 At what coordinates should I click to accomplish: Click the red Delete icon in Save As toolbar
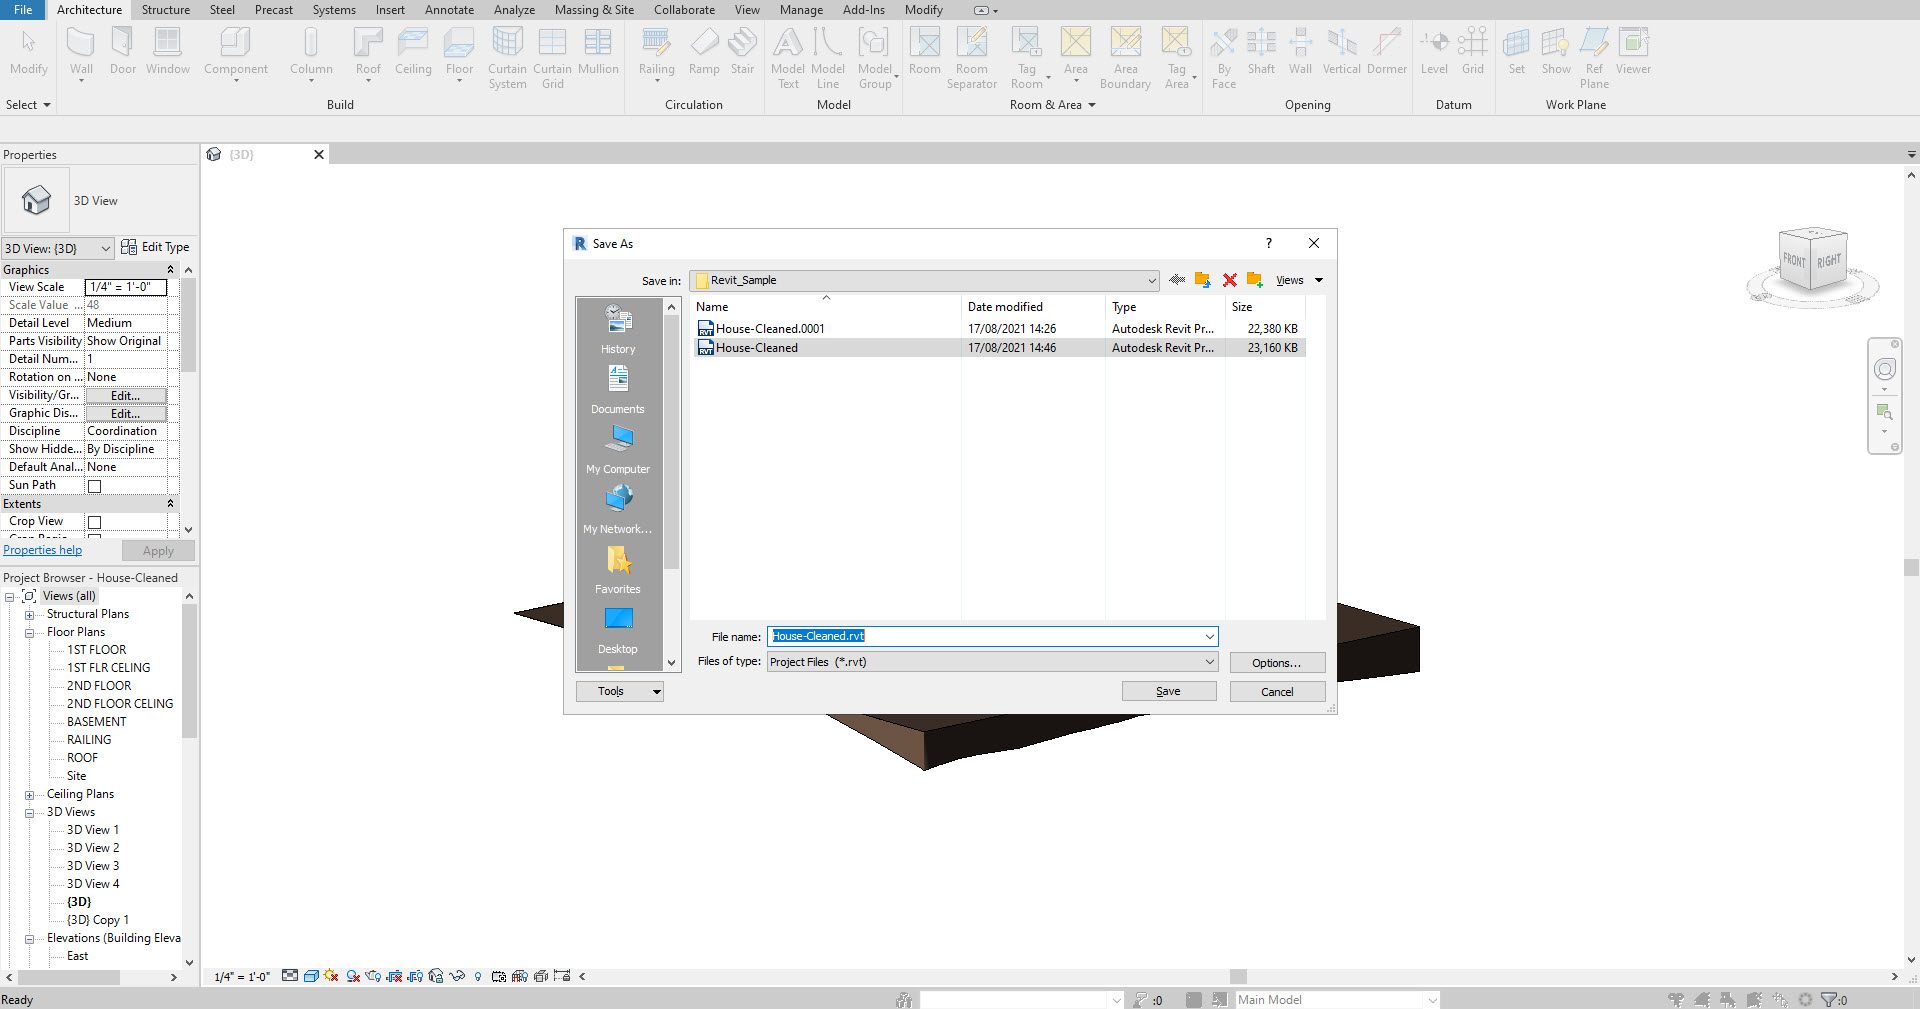tap(1229, 280)
